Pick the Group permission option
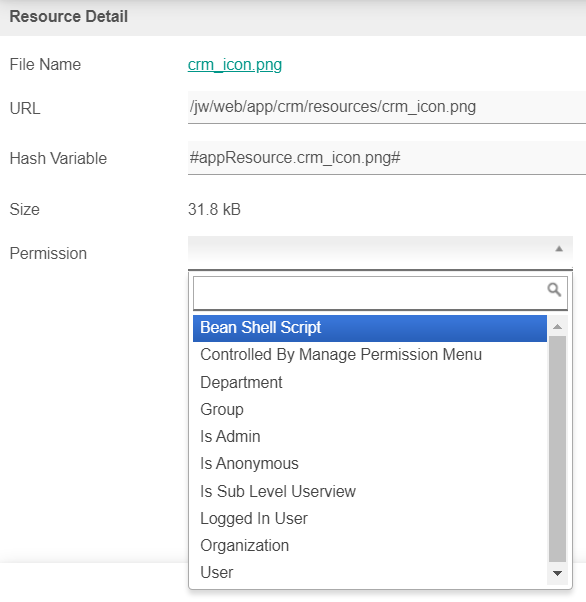Viewport: 586px width, 602px height. 370,409
